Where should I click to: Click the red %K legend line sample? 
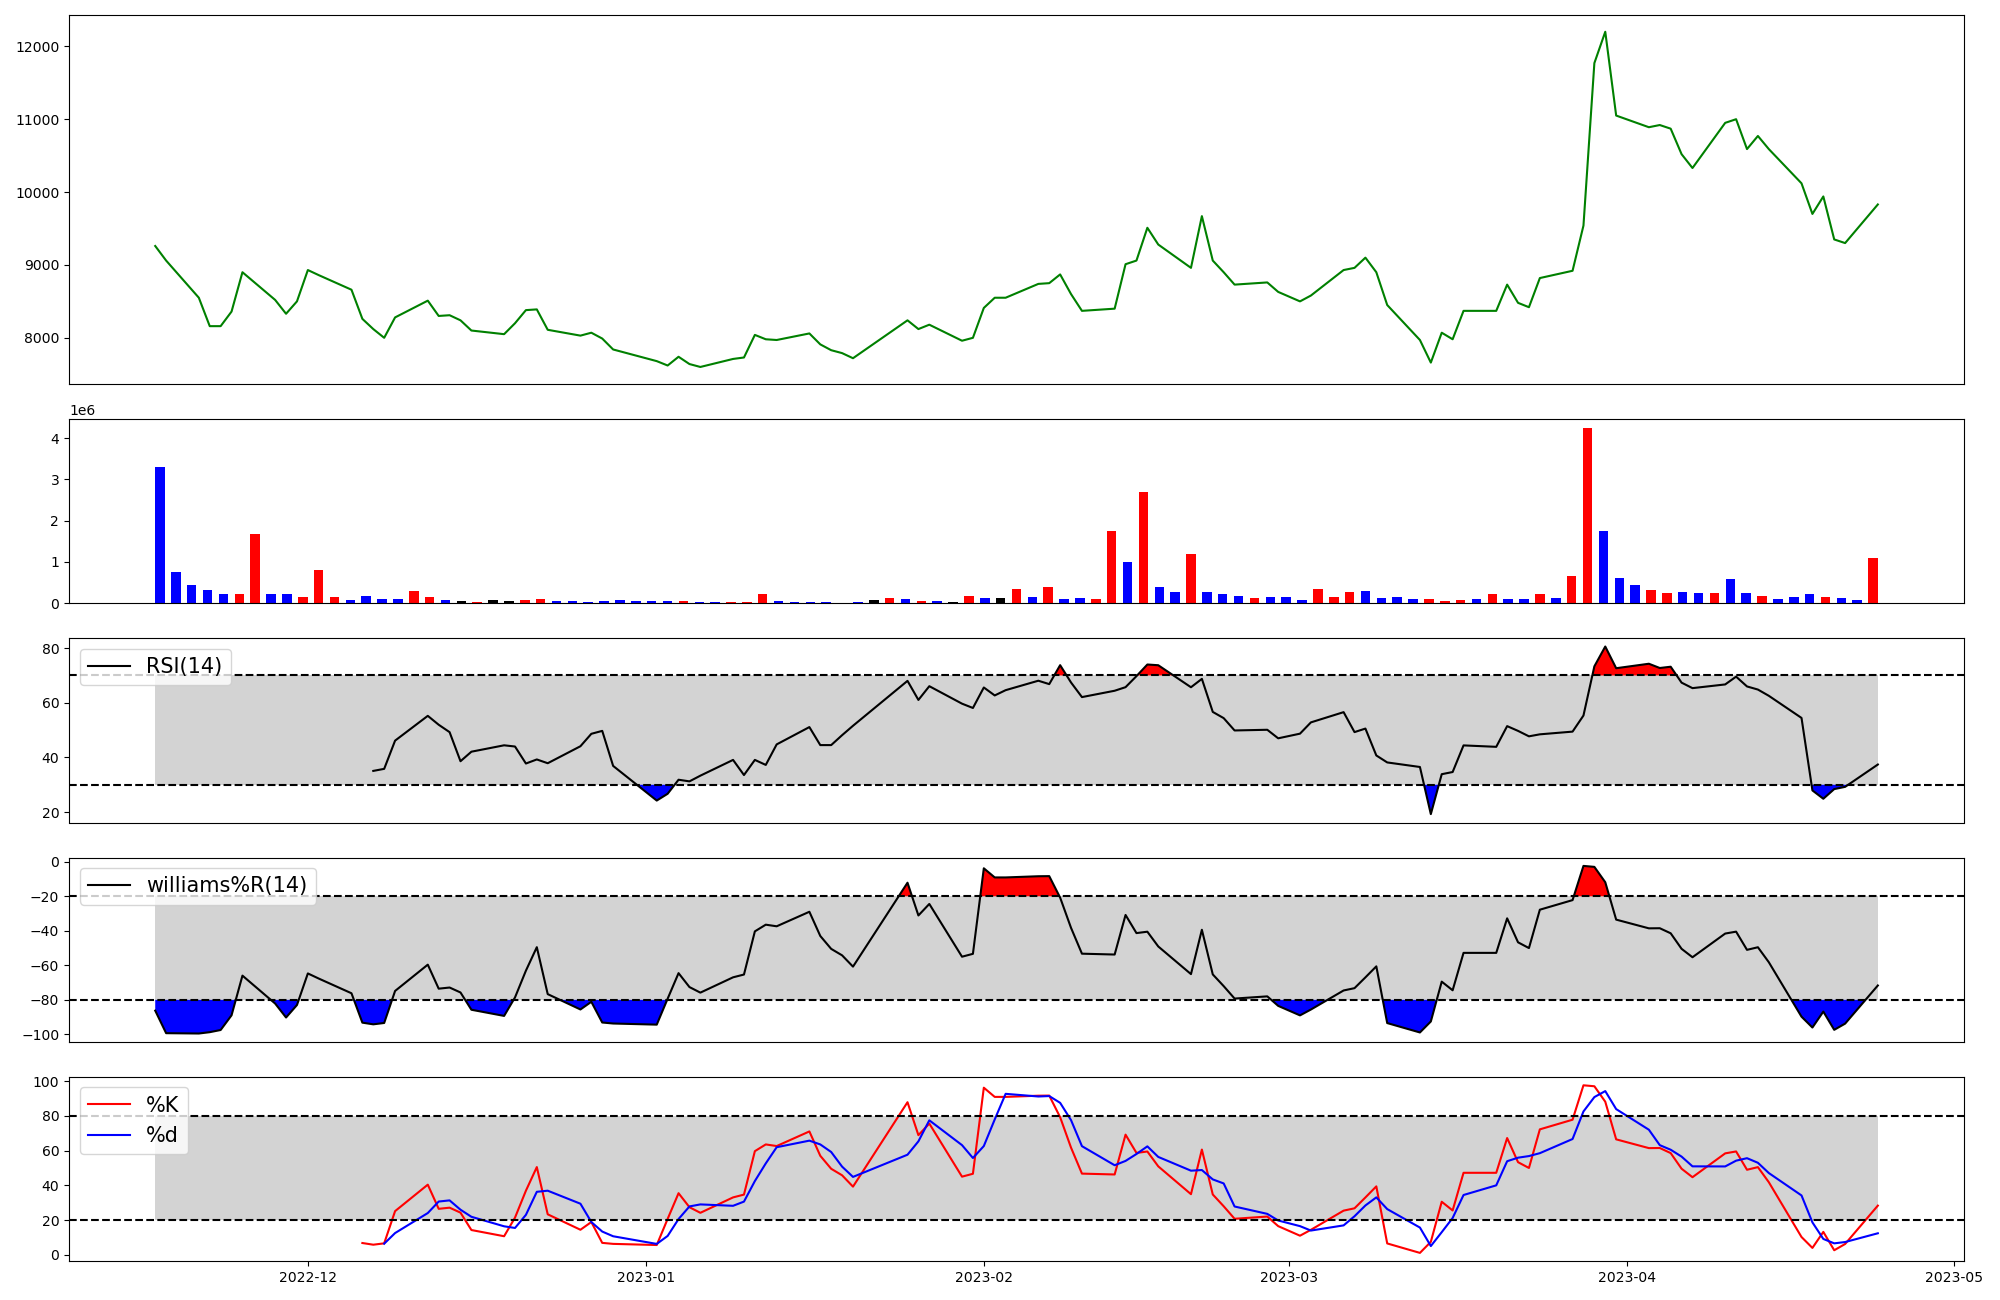[109, 1104]
